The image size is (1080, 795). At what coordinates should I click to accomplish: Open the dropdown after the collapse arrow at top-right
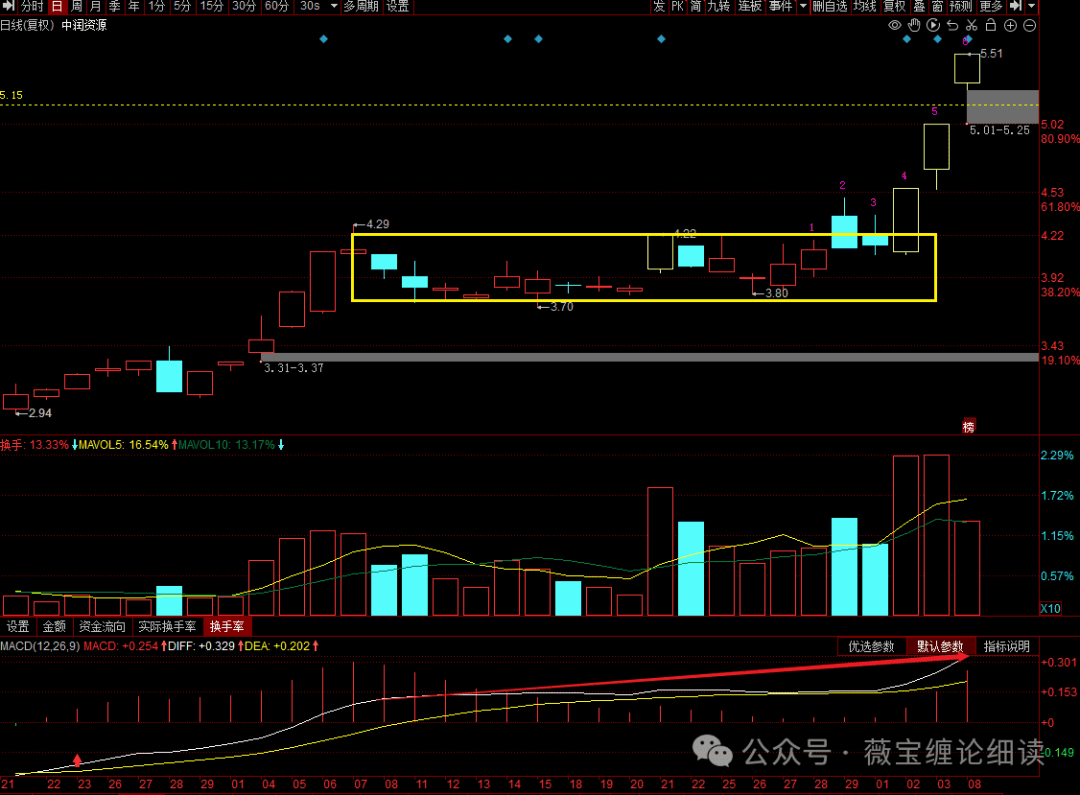(1031, 6)
